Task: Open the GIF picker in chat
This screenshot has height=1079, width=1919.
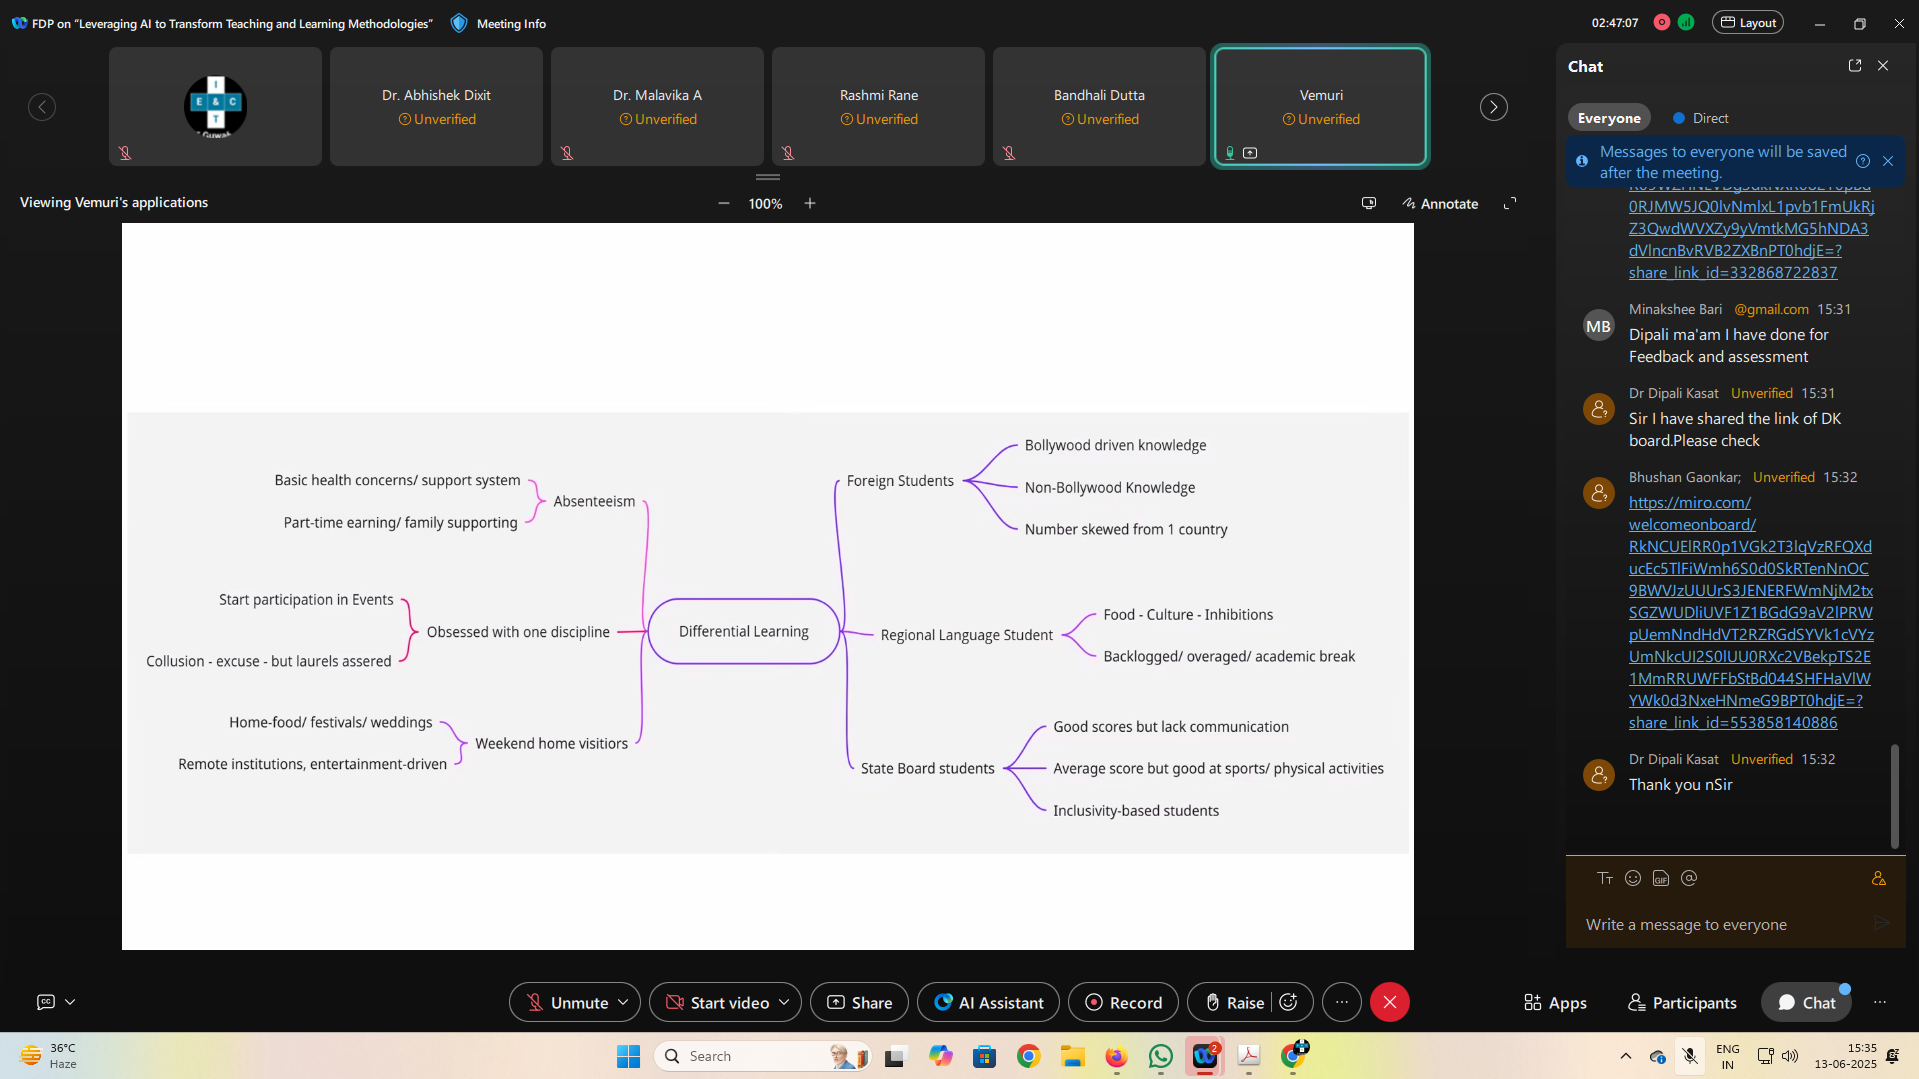Action: point(1661,878)
